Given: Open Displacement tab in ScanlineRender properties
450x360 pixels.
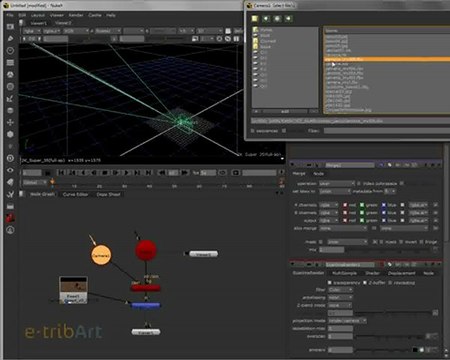Looking at the screenshot, I should pyautogui.click(x=401, y=273).
